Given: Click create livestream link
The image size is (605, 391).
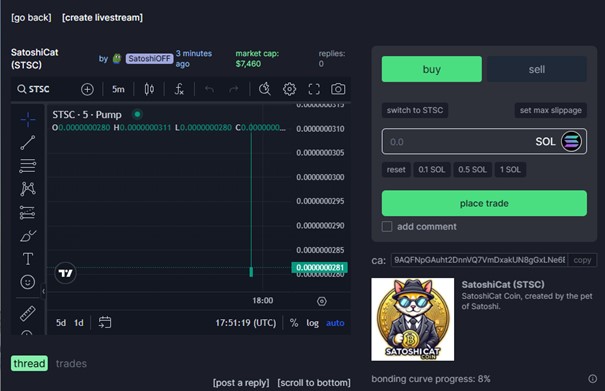Looking at the screenshot, I should (102, 18).
